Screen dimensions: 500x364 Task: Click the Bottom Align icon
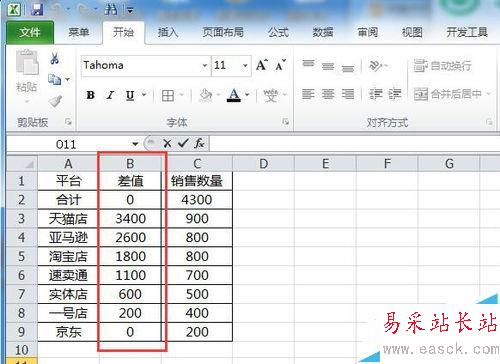coord(348,68)
